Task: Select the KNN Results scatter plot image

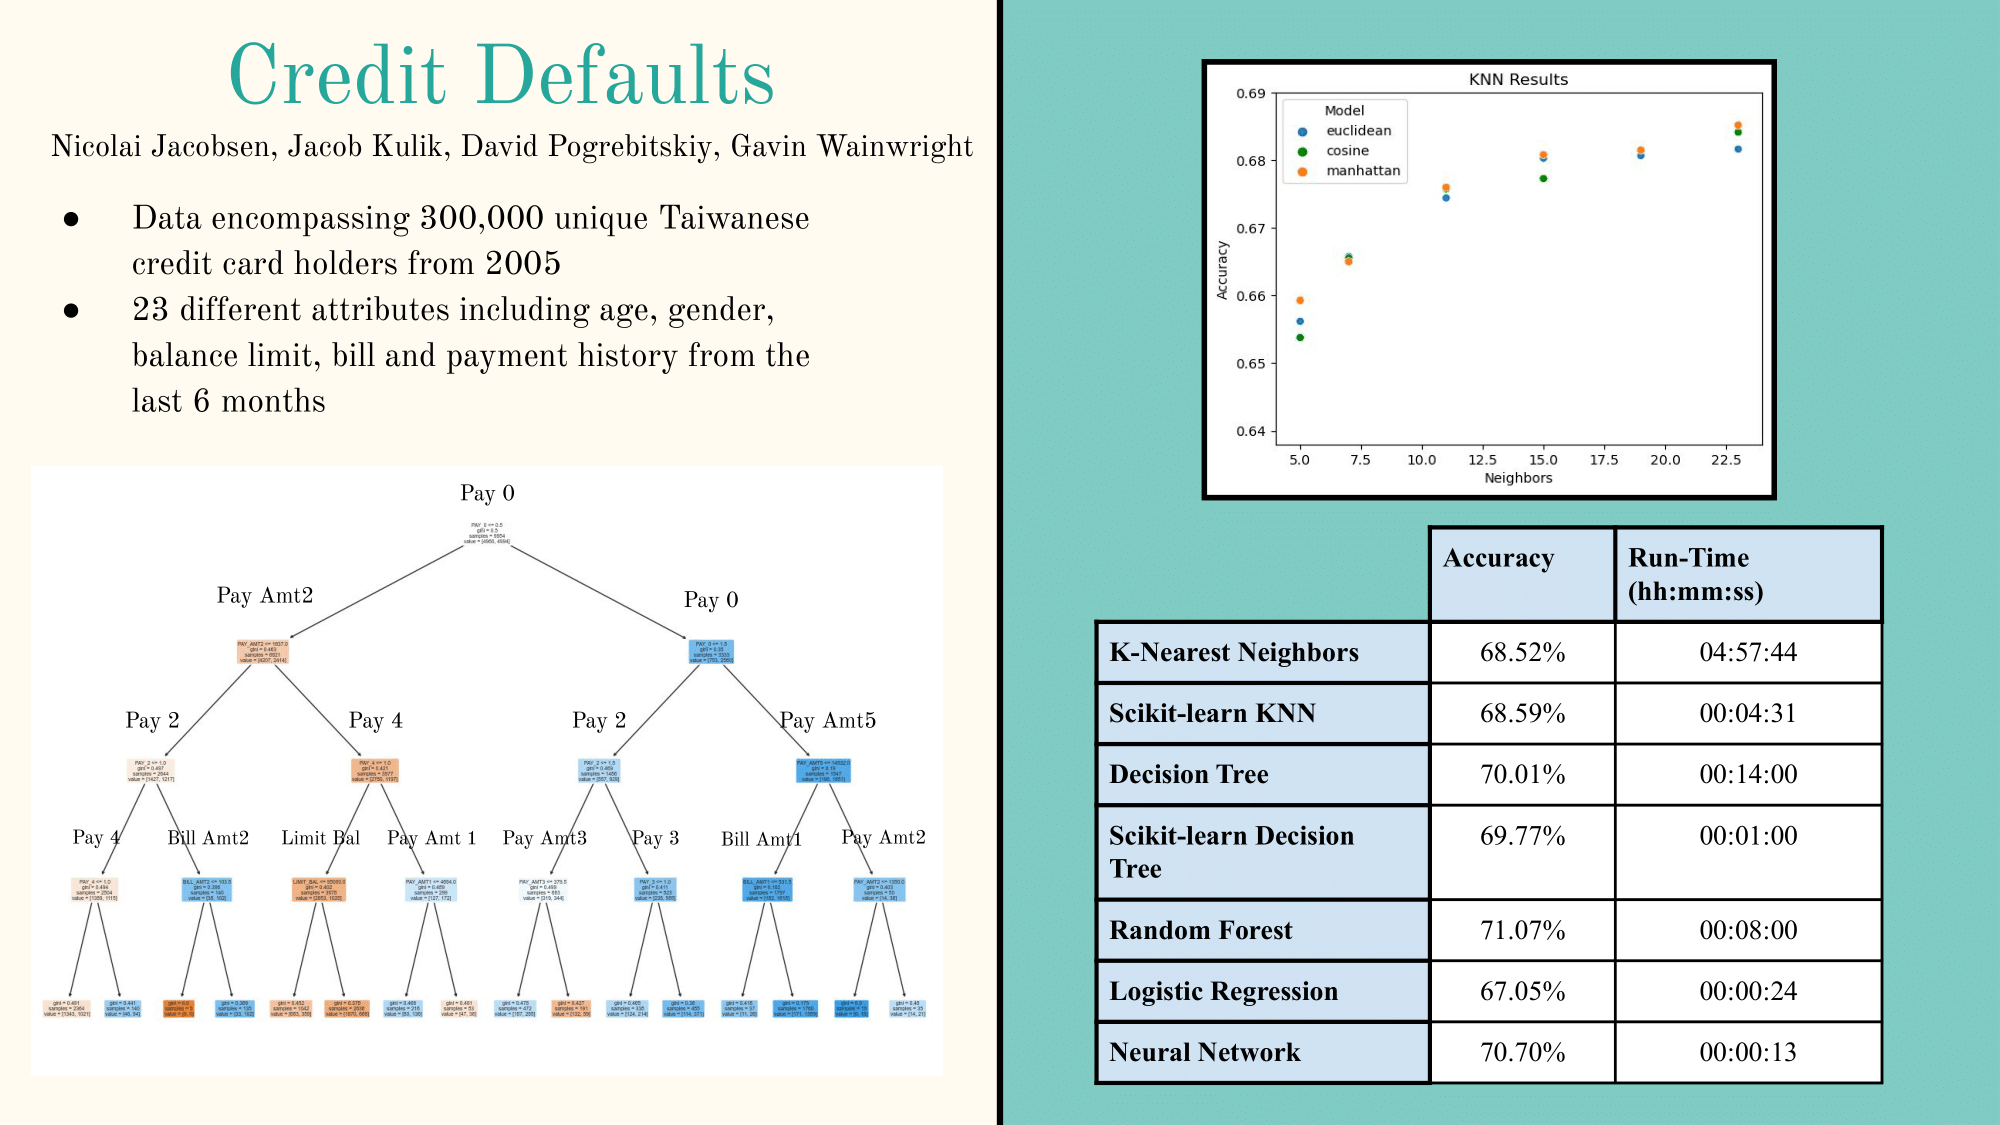Action: point(1488,279)
